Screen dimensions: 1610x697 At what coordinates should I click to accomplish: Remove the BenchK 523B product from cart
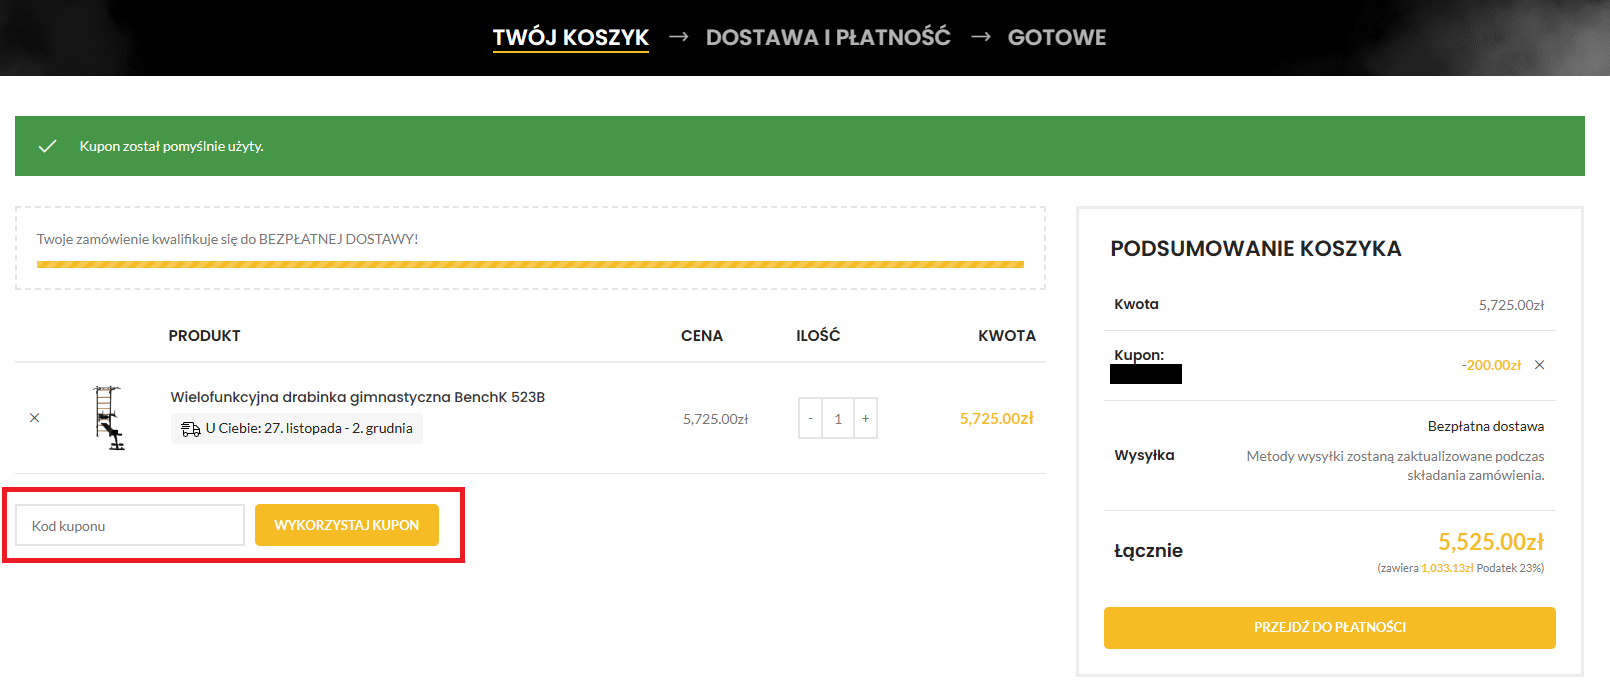35,418
